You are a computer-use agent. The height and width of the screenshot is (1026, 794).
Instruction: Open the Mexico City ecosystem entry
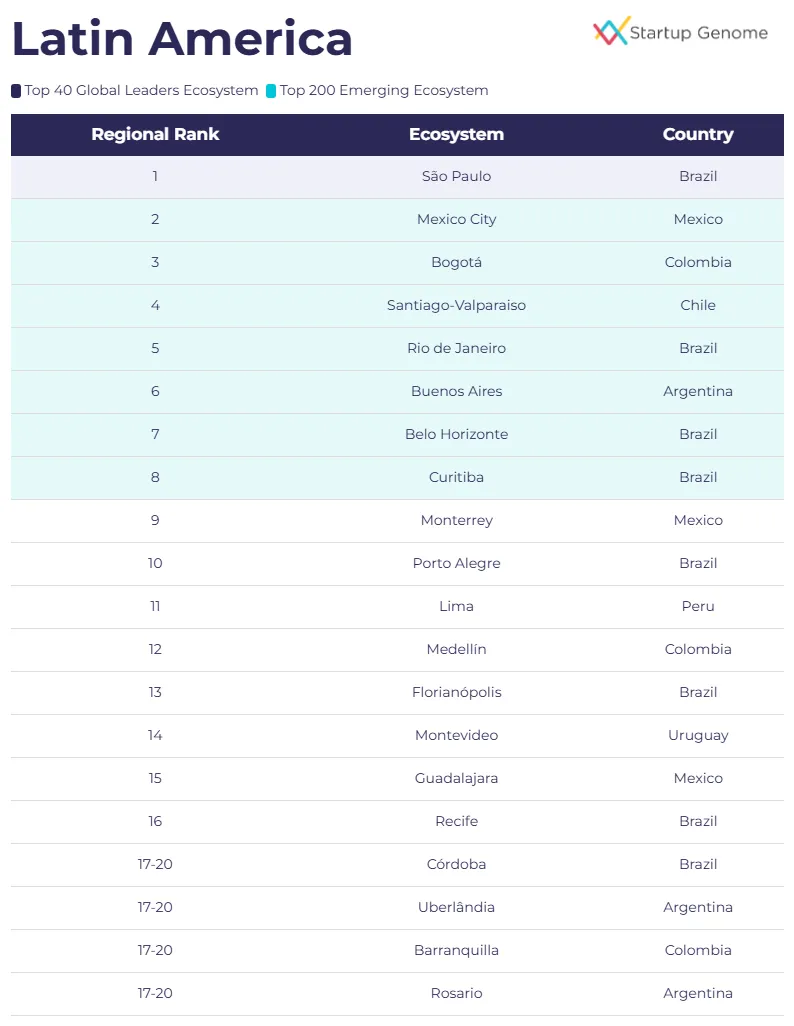coord(456,220)
